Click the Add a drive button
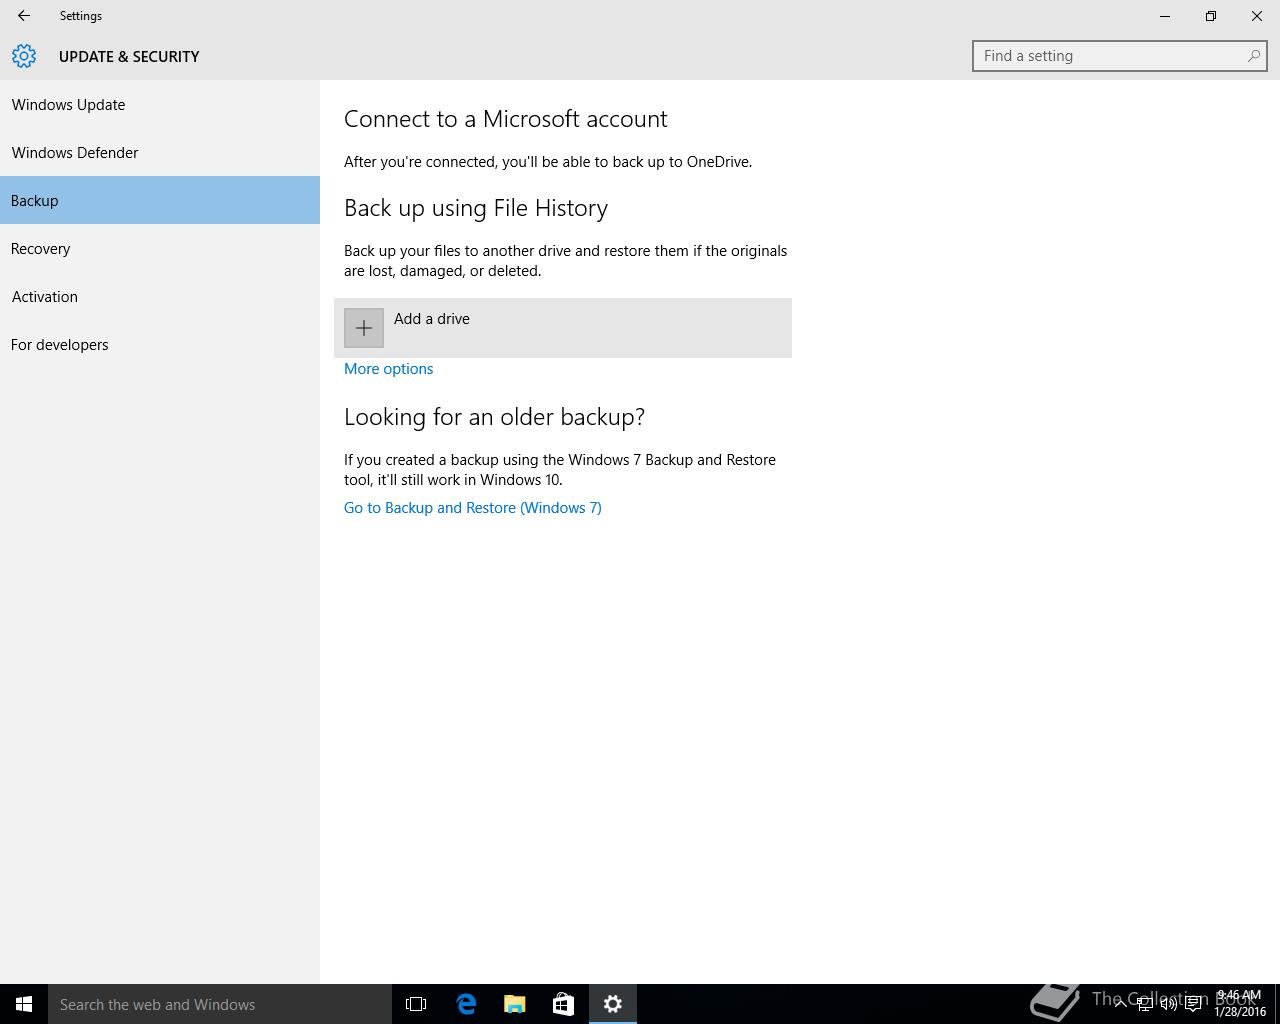Viewport: 1280px width, 1024px height. click(563, 328)
